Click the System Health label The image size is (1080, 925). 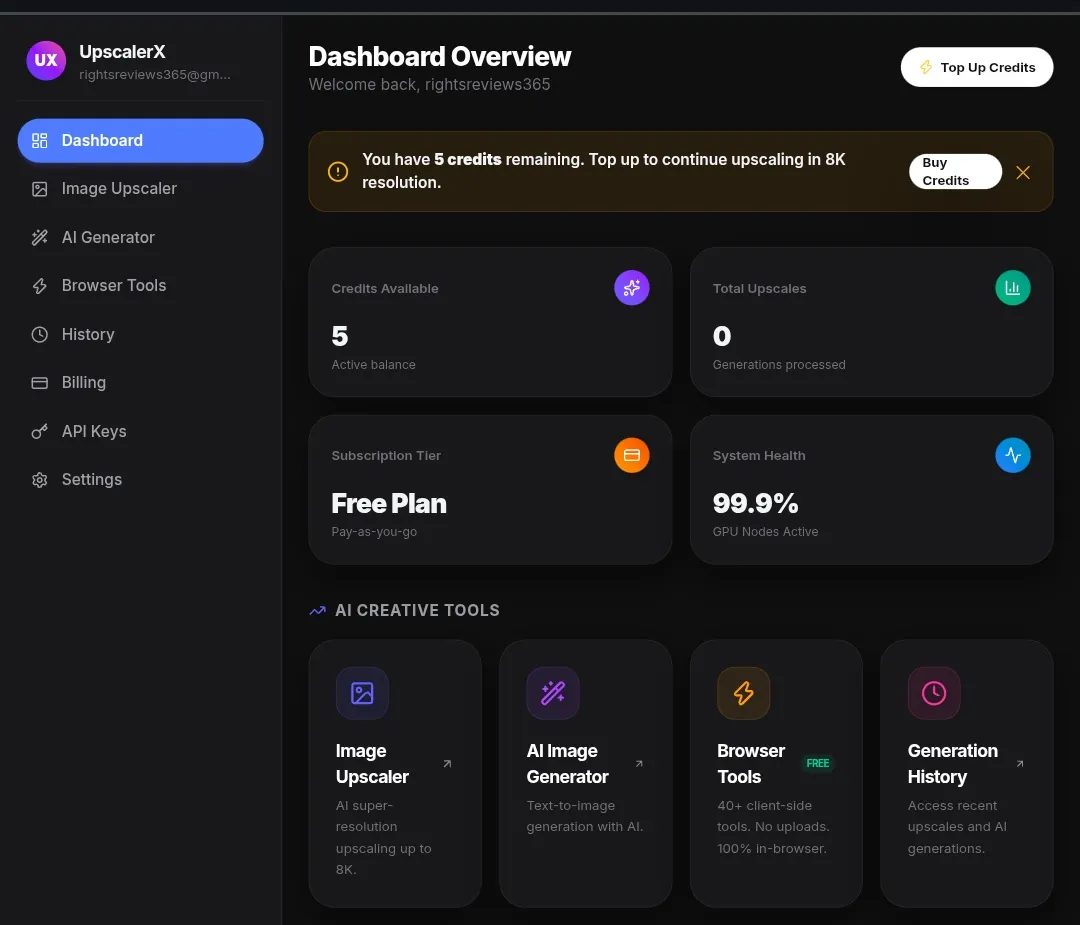(758, 456)
